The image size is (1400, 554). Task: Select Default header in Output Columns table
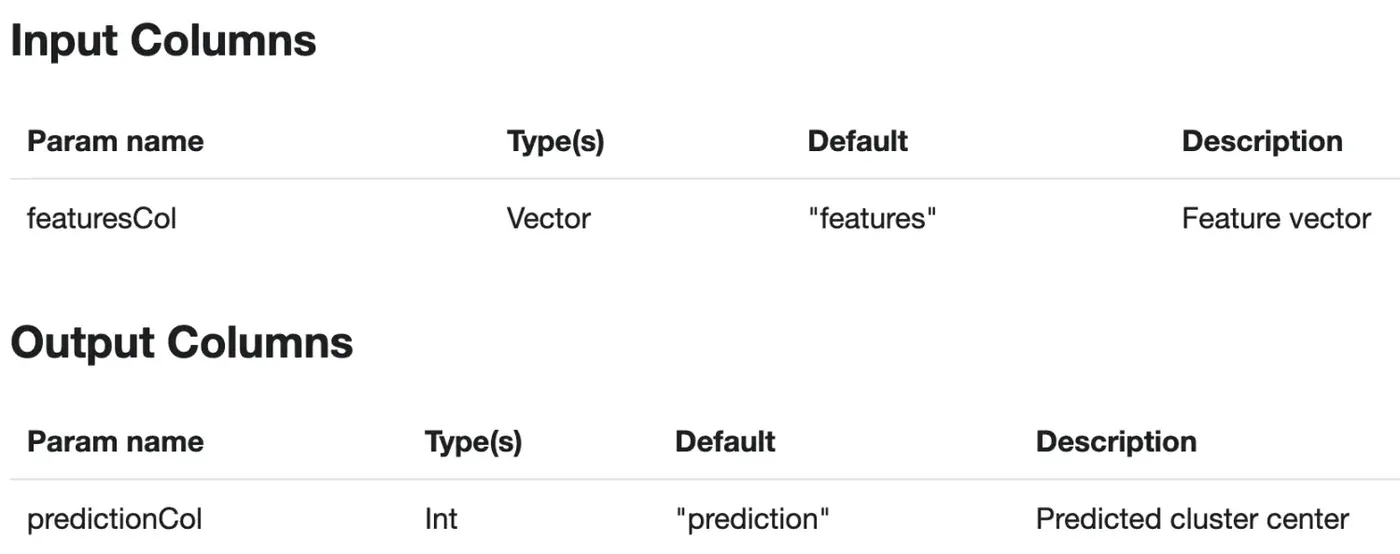725,441
